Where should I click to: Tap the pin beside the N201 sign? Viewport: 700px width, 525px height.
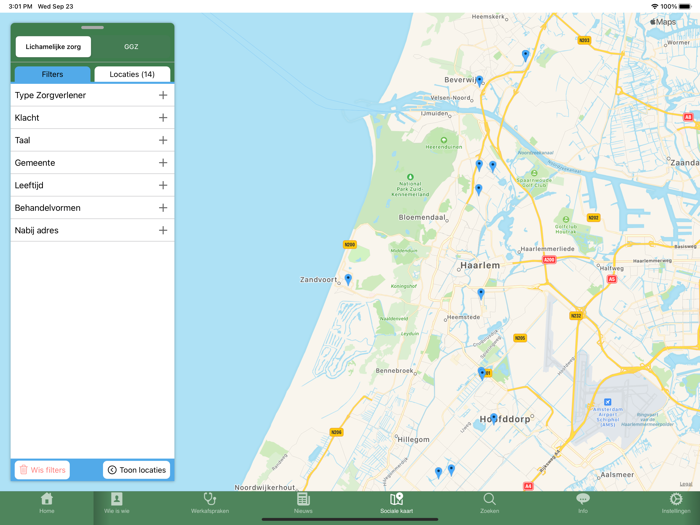point(481,373)
